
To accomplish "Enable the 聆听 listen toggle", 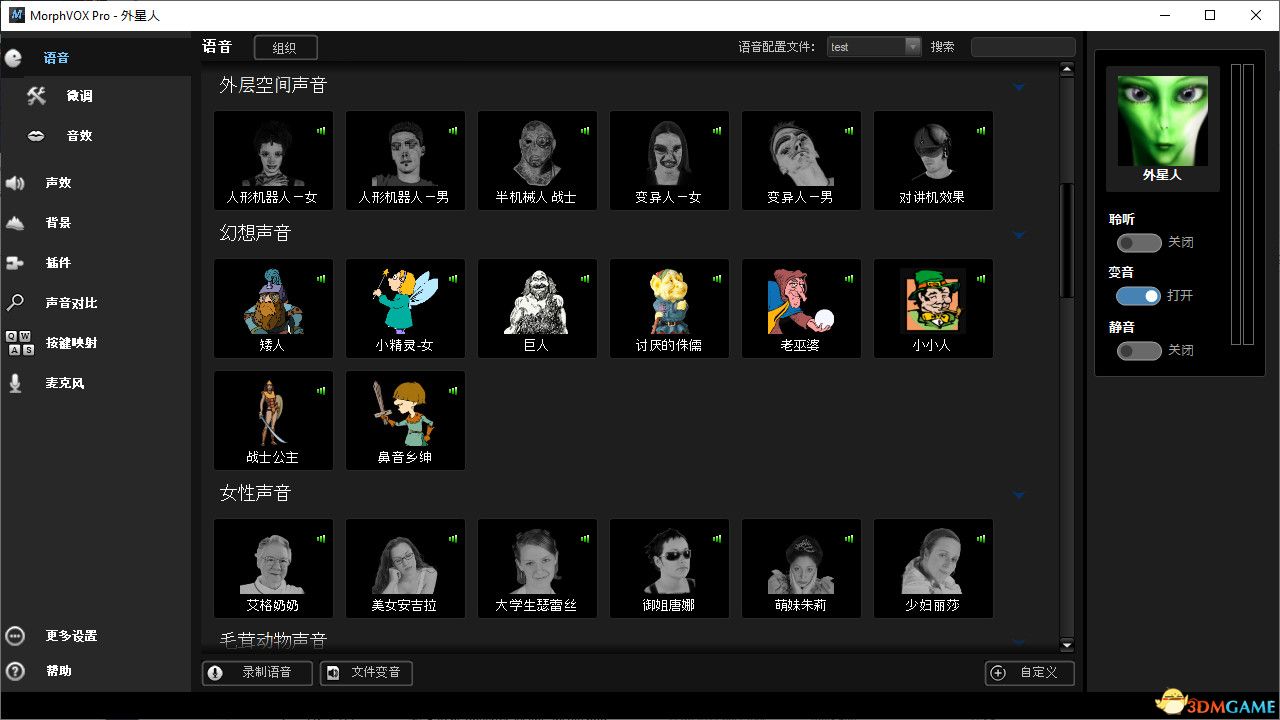I will [x=1139, y=242].
